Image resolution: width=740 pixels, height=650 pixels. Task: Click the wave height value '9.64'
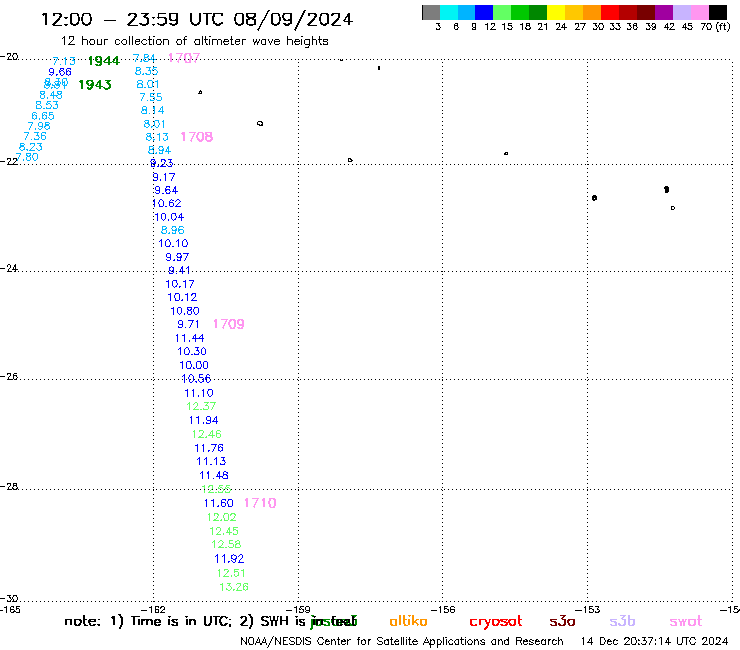[166, 190]
